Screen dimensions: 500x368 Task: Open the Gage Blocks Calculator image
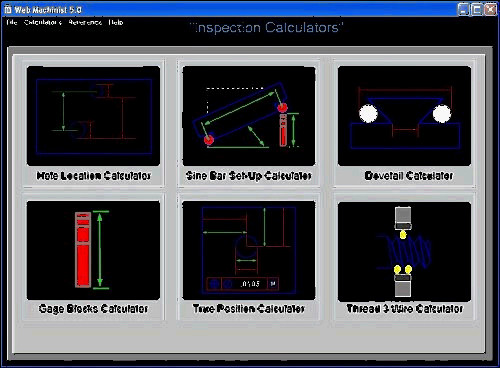(93, 250)
